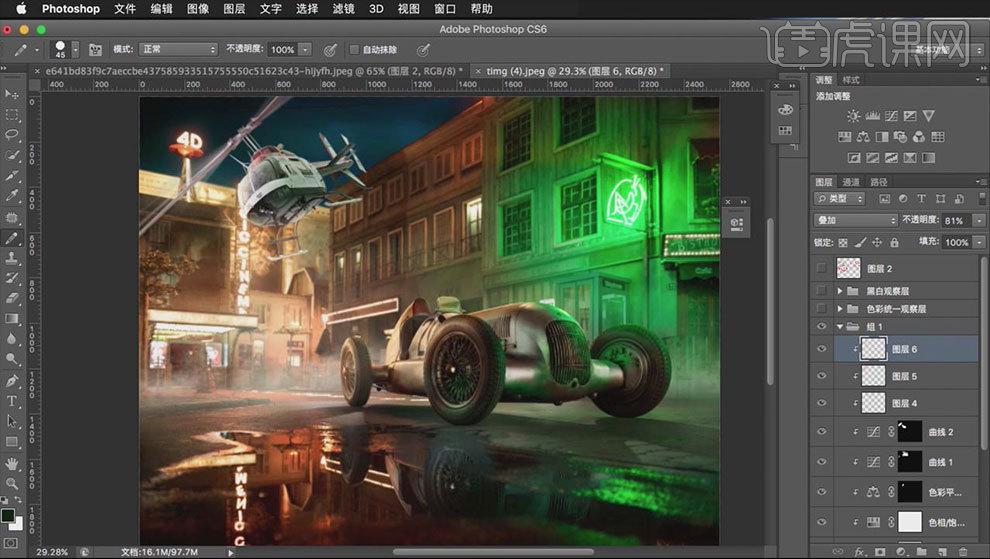Screen dimensions: 990x559
Task: Switch to the 通道 tab
Action: (851, 182)
